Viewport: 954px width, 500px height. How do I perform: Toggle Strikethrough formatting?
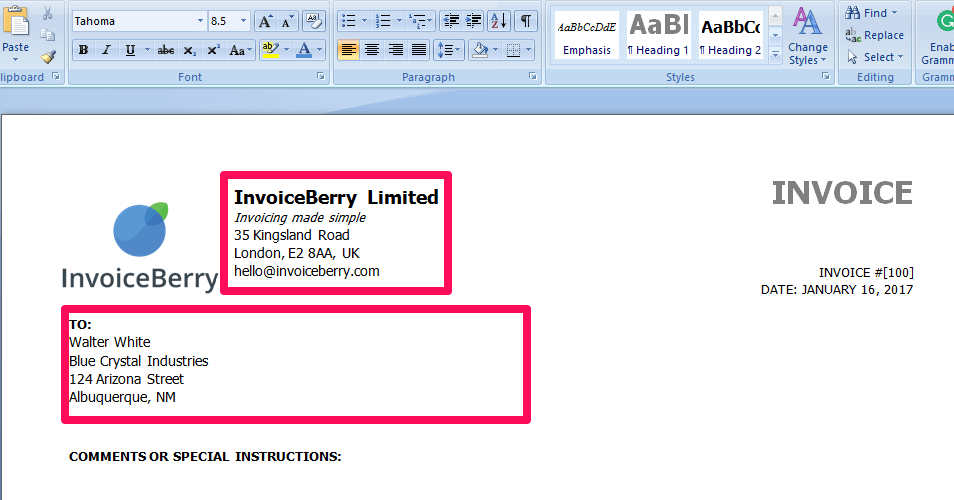tap(165, 50)
